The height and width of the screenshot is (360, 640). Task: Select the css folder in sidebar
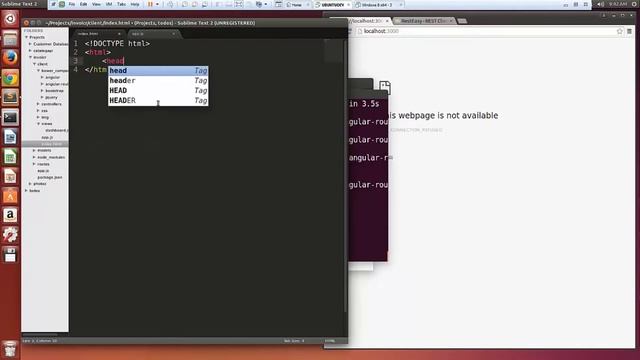[44, 111]
